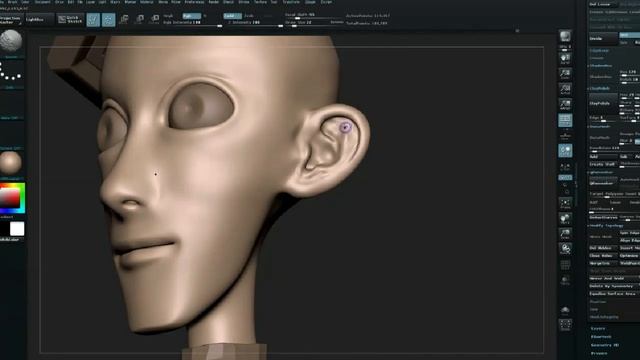Click the Transp transparency icon

(x=565, y=280)
